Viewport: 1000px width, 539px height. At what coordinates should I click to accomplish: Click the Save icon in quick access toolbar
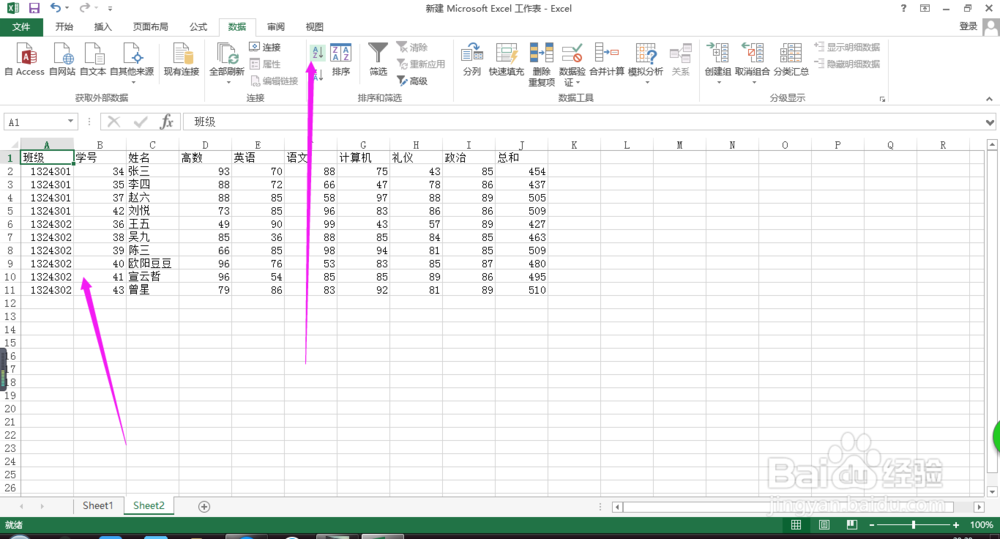(x=34, y=8)
